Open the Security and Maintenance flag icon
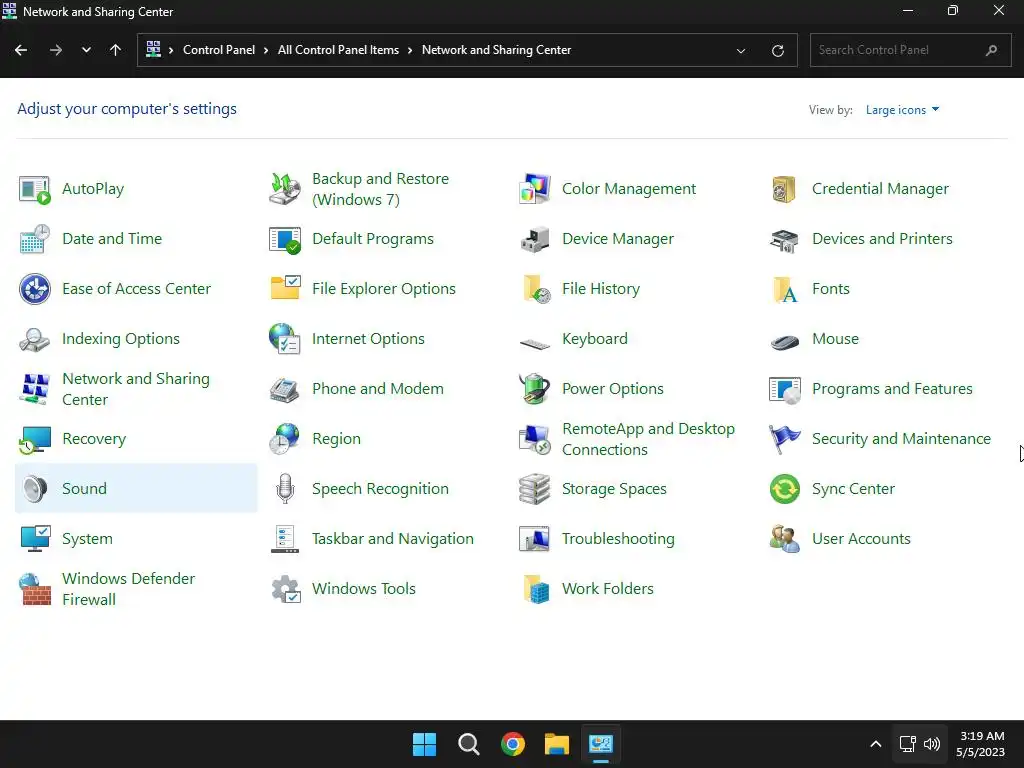The width and height of the screenshot is (1024, 768). (784, 440)
